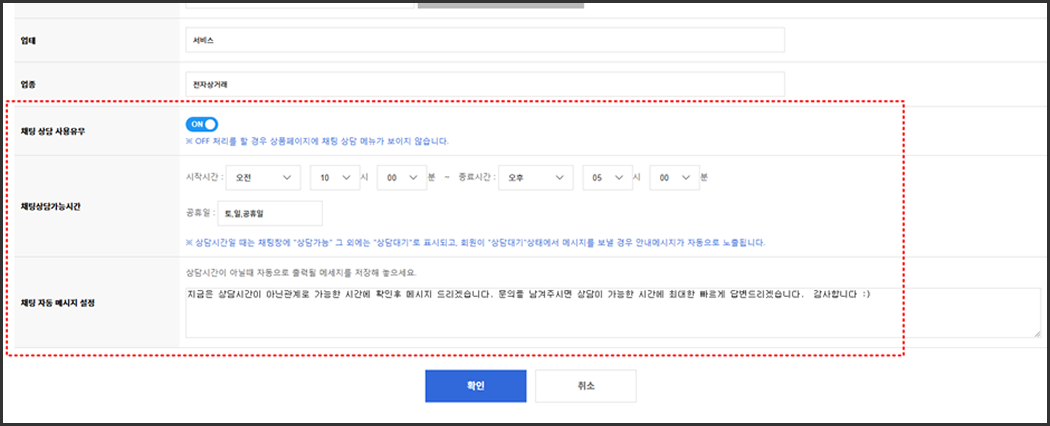Click the 채팅상담가능시간 label
The height and width of the screenshot is (426, 1050).
pos(52,206)
